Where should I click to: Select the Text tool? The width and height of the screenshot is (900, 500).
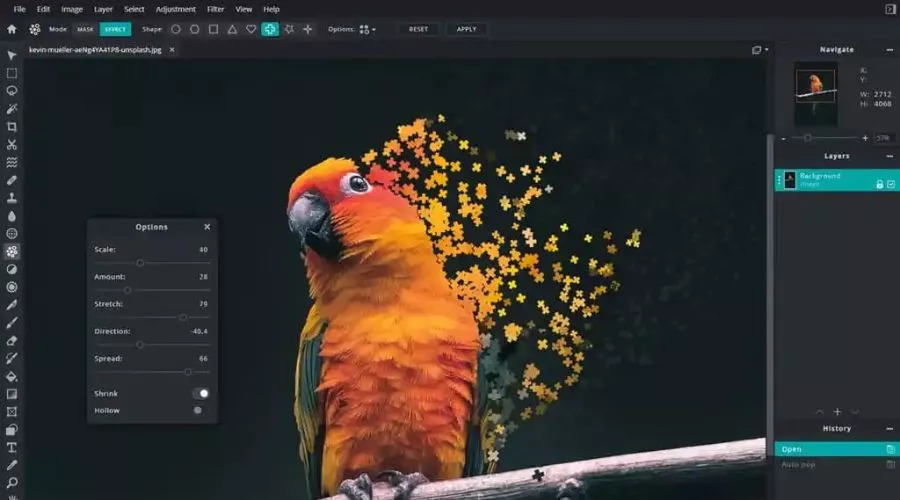coord(11,447)
